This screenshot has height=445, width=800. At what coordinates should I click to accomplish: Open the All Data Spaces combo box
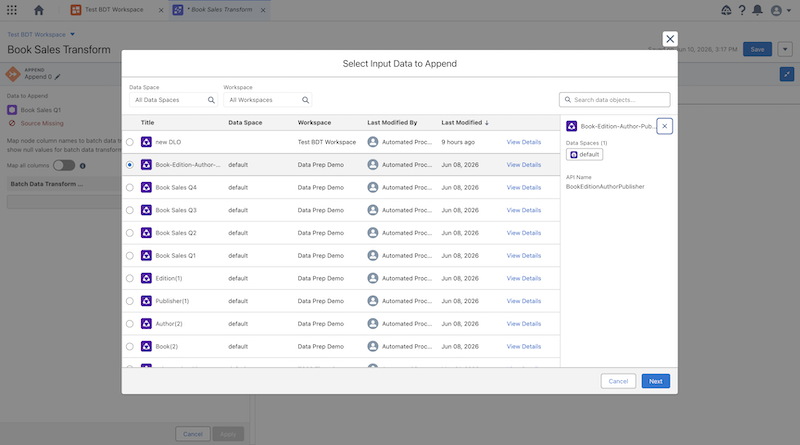pos(173,100)
